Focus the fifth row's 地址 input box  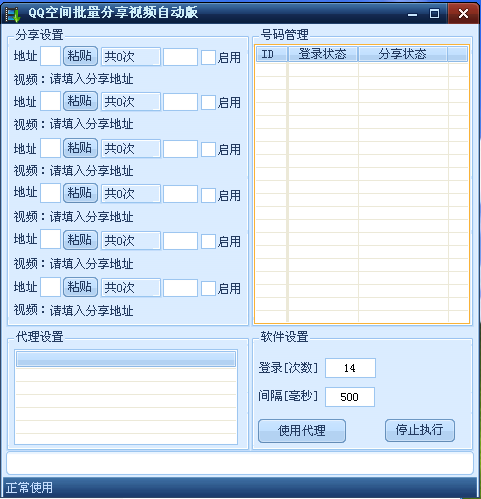pos(50,239)
